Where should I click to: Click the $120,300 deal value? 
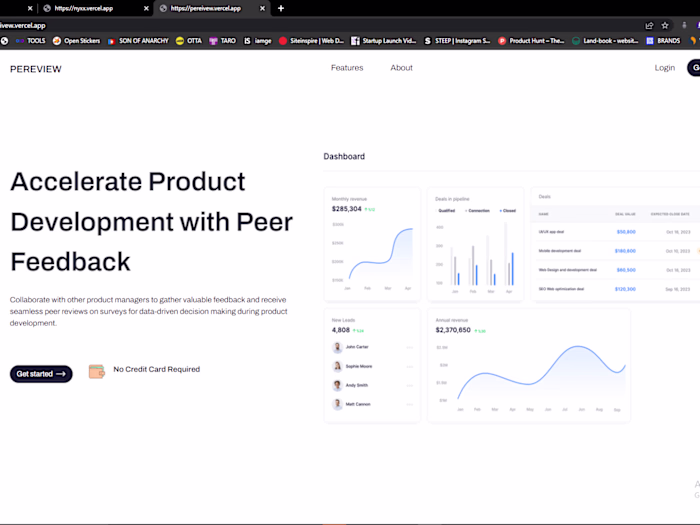625,289
